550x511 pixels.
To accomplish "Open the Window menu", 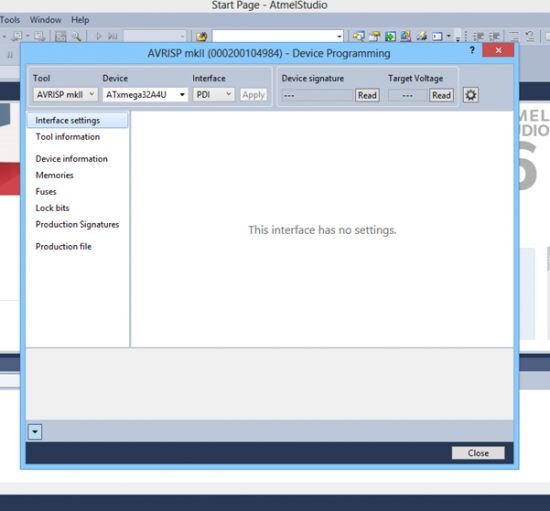I will [46, 20].
